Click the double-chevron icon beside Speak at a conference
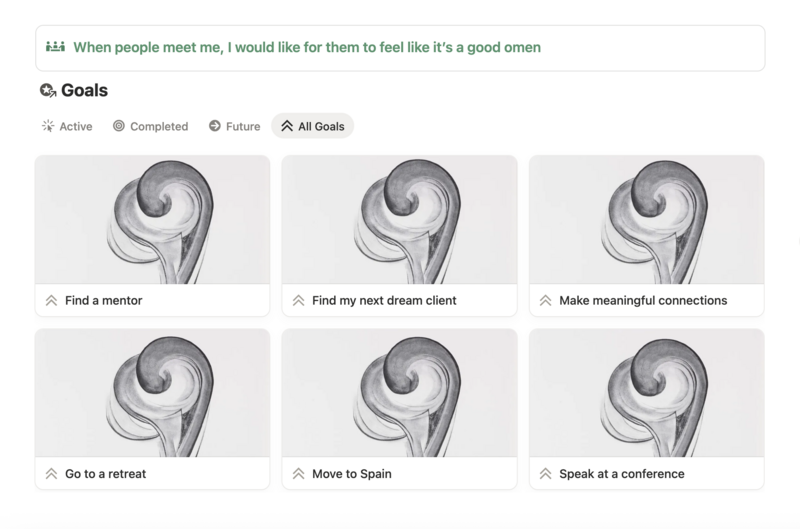800x529 pixels. 545,474
